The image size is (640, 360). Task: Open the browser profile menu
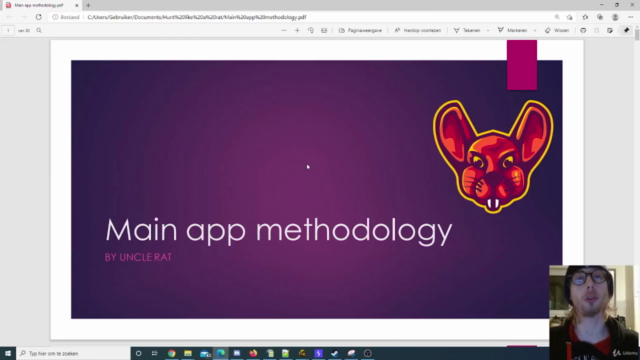click(615, 17)
